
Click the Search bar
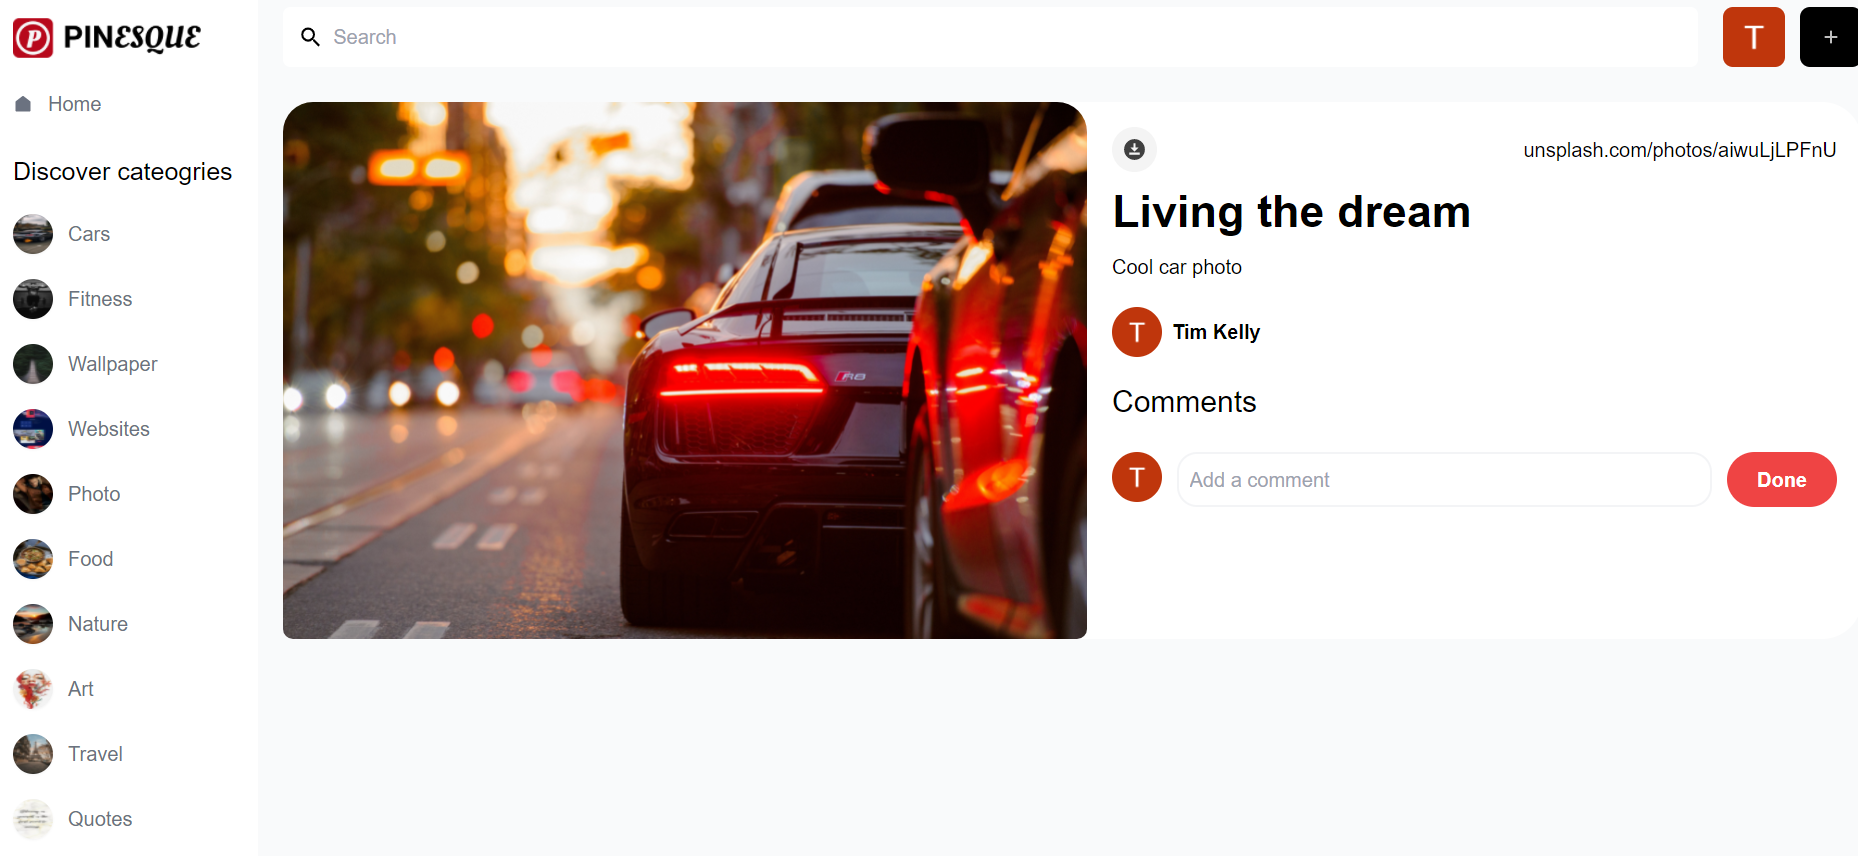click(990, 37)
